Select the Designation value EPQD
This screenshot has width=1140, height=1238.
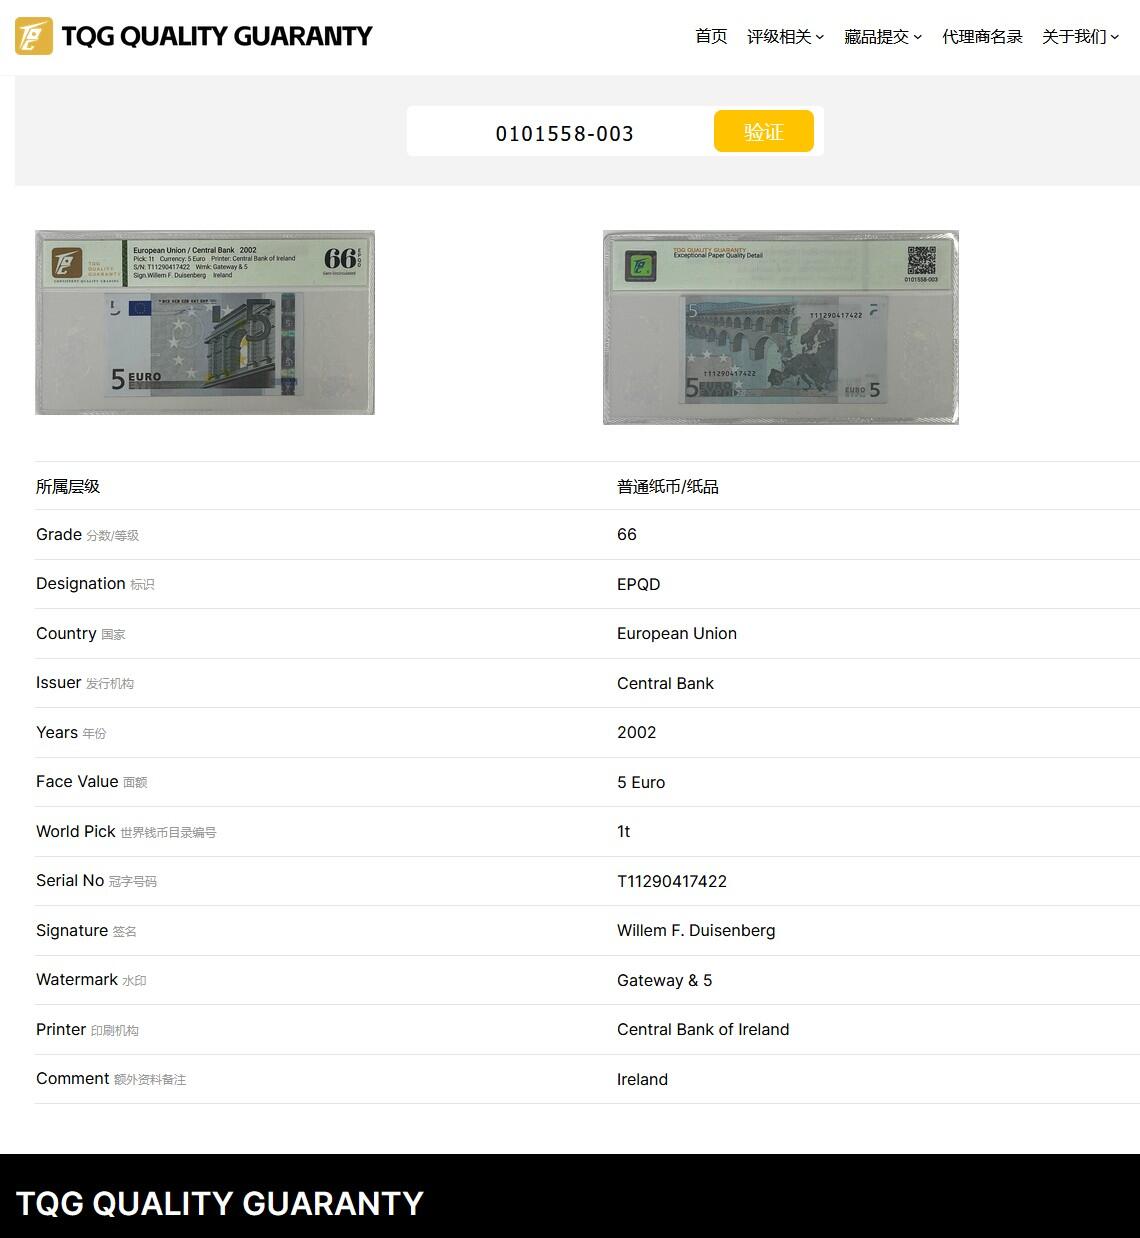(x=639, y=584)
